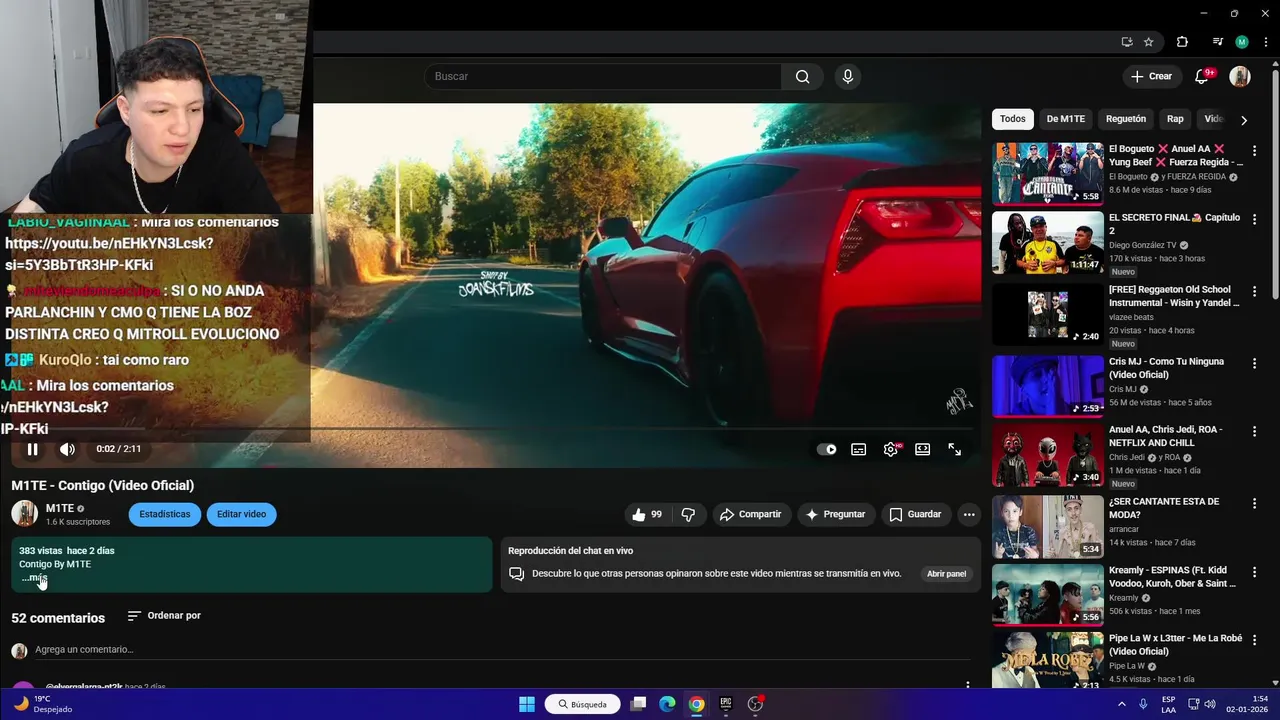
Task: Mute the video with the speaker icon
Action: click(x=67, y=450)
